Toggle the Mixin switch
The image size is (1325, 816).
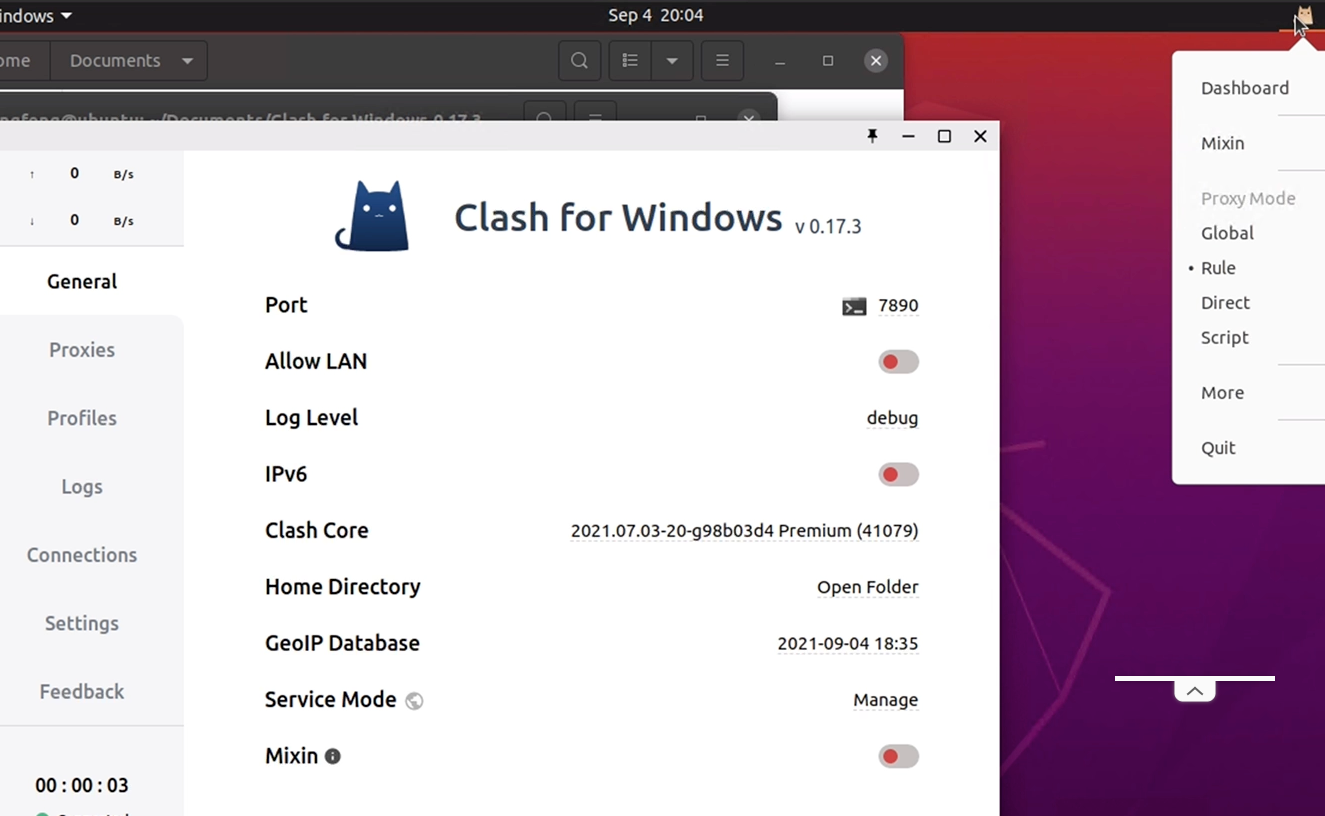click(x=898, y=756)
